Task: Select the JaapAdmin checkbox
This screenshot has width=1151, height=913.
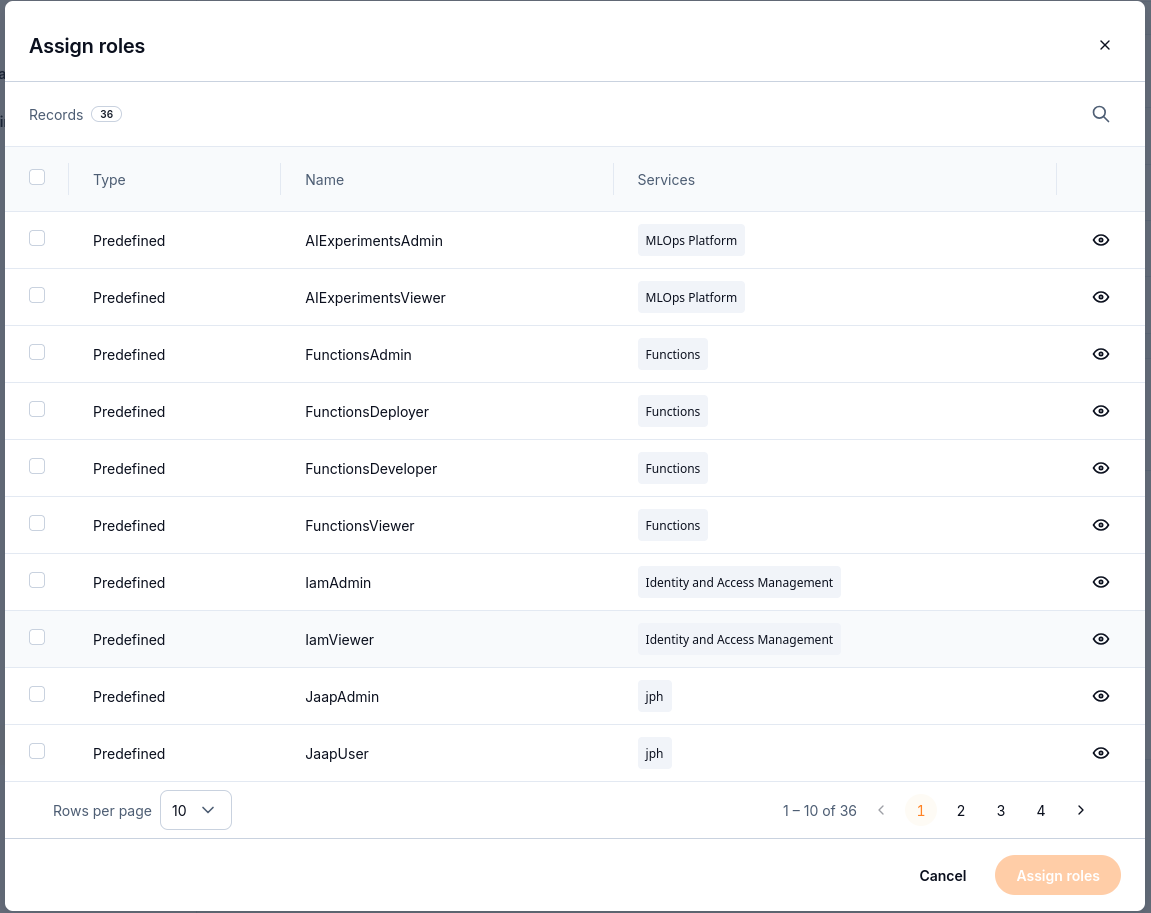Action: [37, 694]
